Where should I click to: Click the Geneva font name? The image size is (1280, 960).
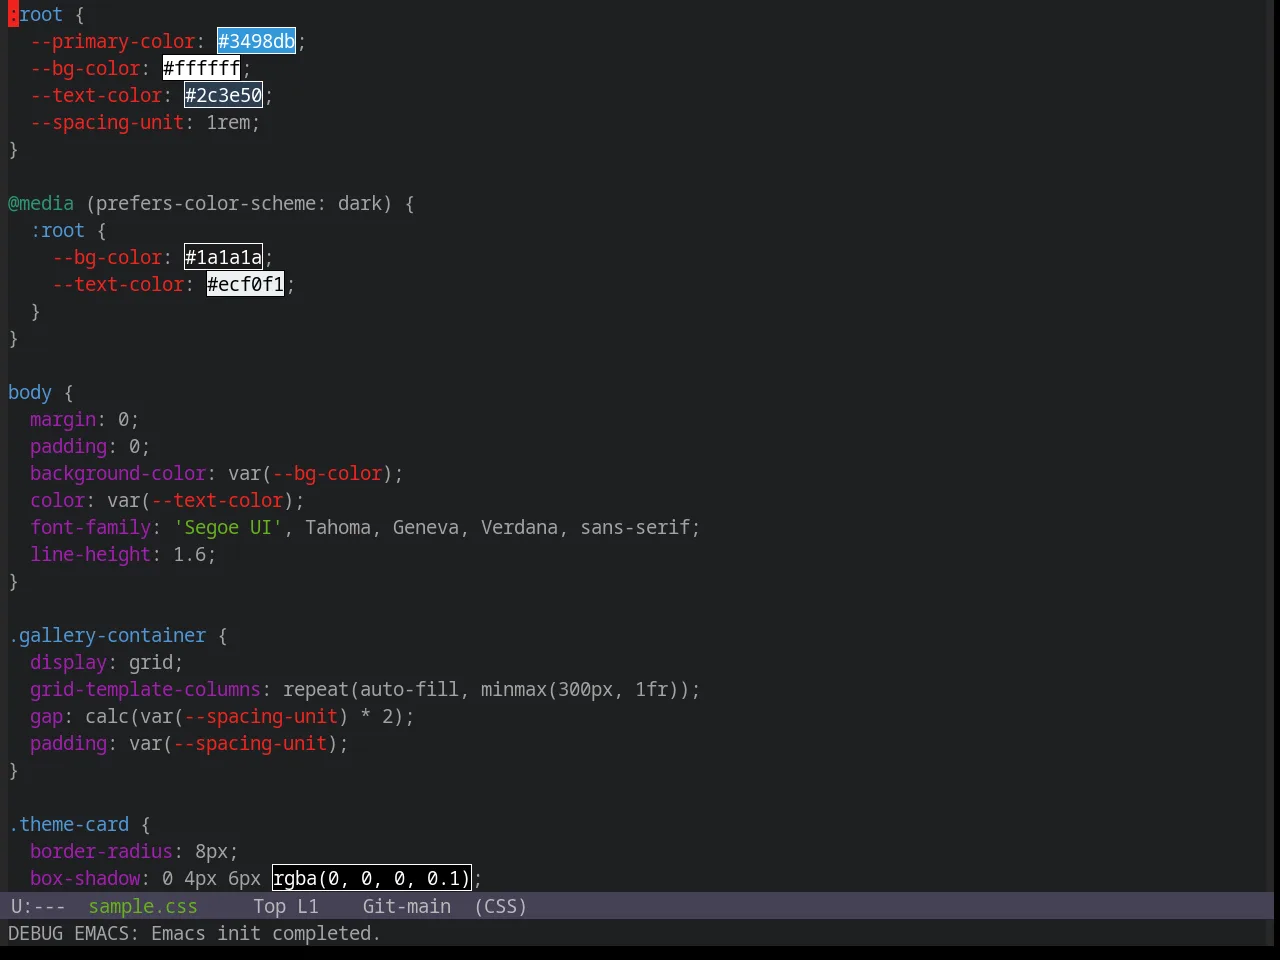coord(426,527)
